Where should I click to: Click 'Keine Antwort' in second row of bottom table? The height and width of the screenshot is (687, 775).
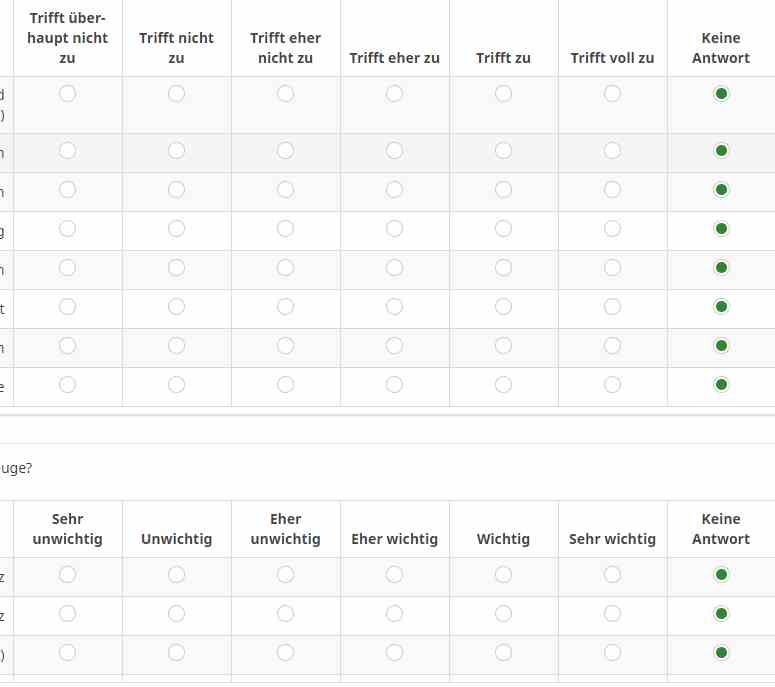[x=721, y=614]
